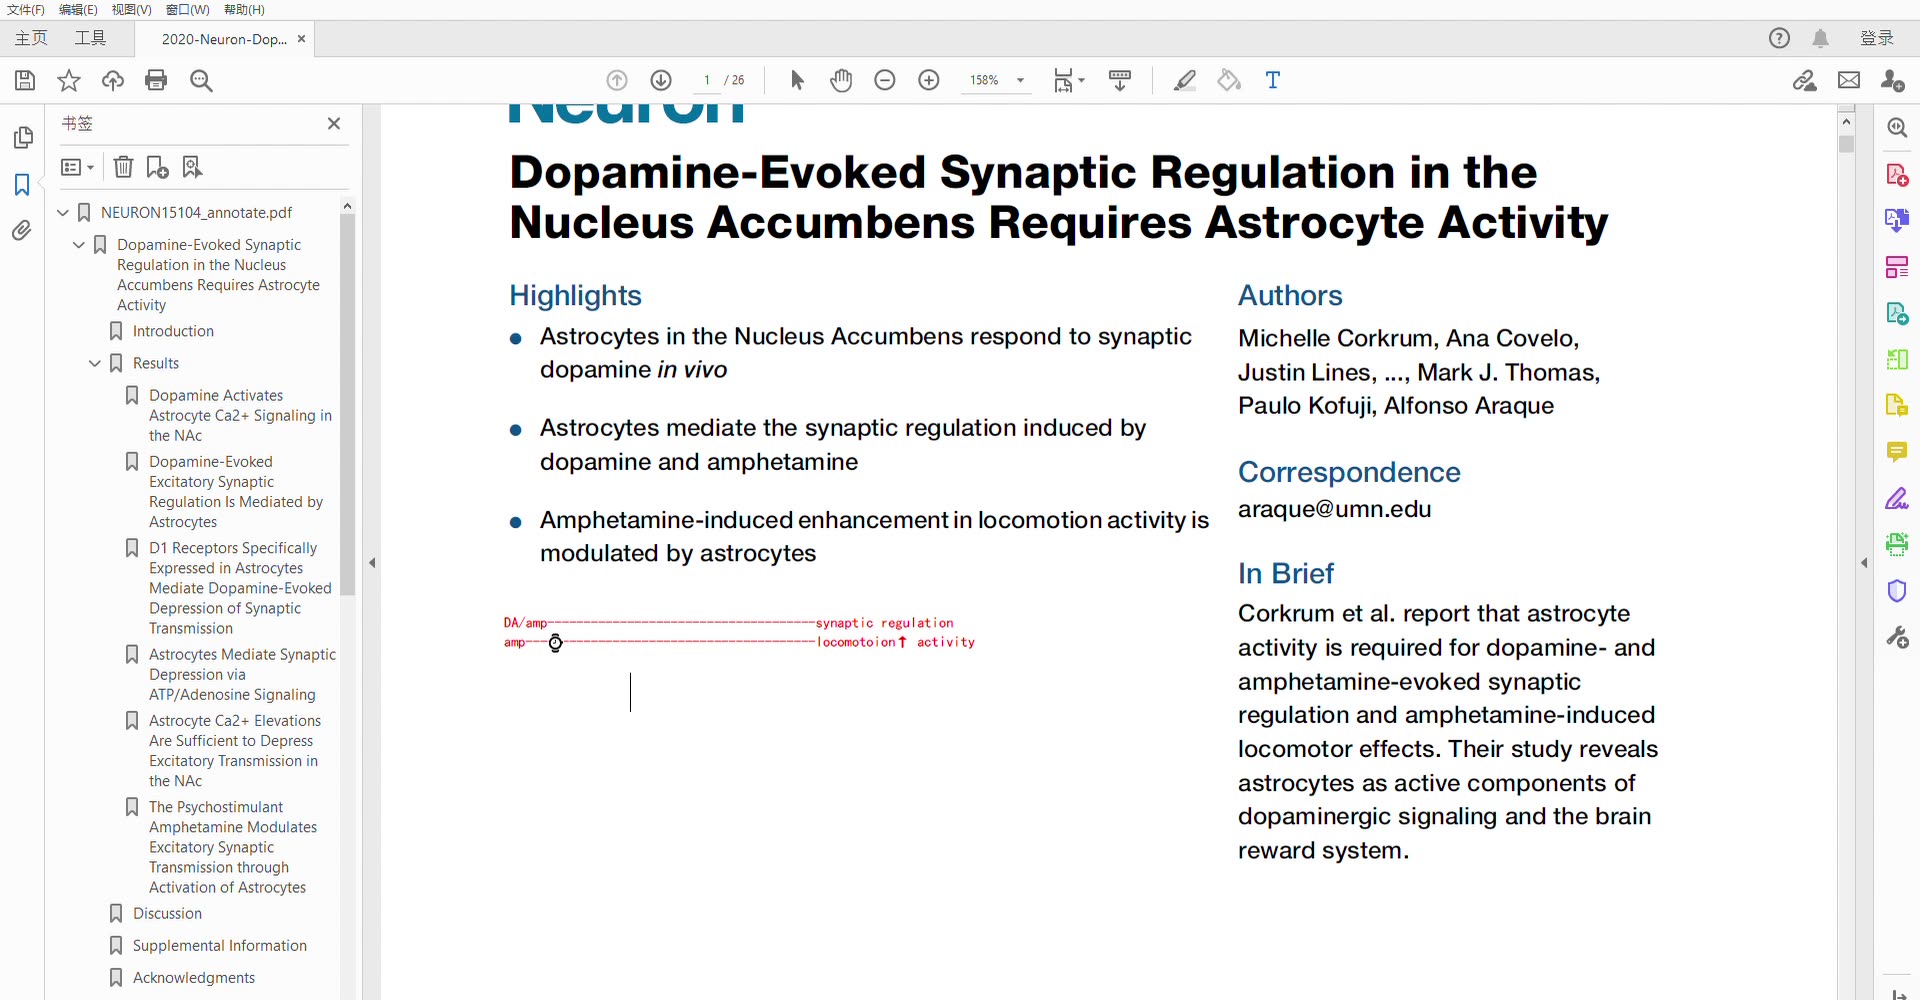Image resolution: width=1920 pixels, height=1000 pixels.
Task: Open notifications bell icon
Action: [1821, 38]
